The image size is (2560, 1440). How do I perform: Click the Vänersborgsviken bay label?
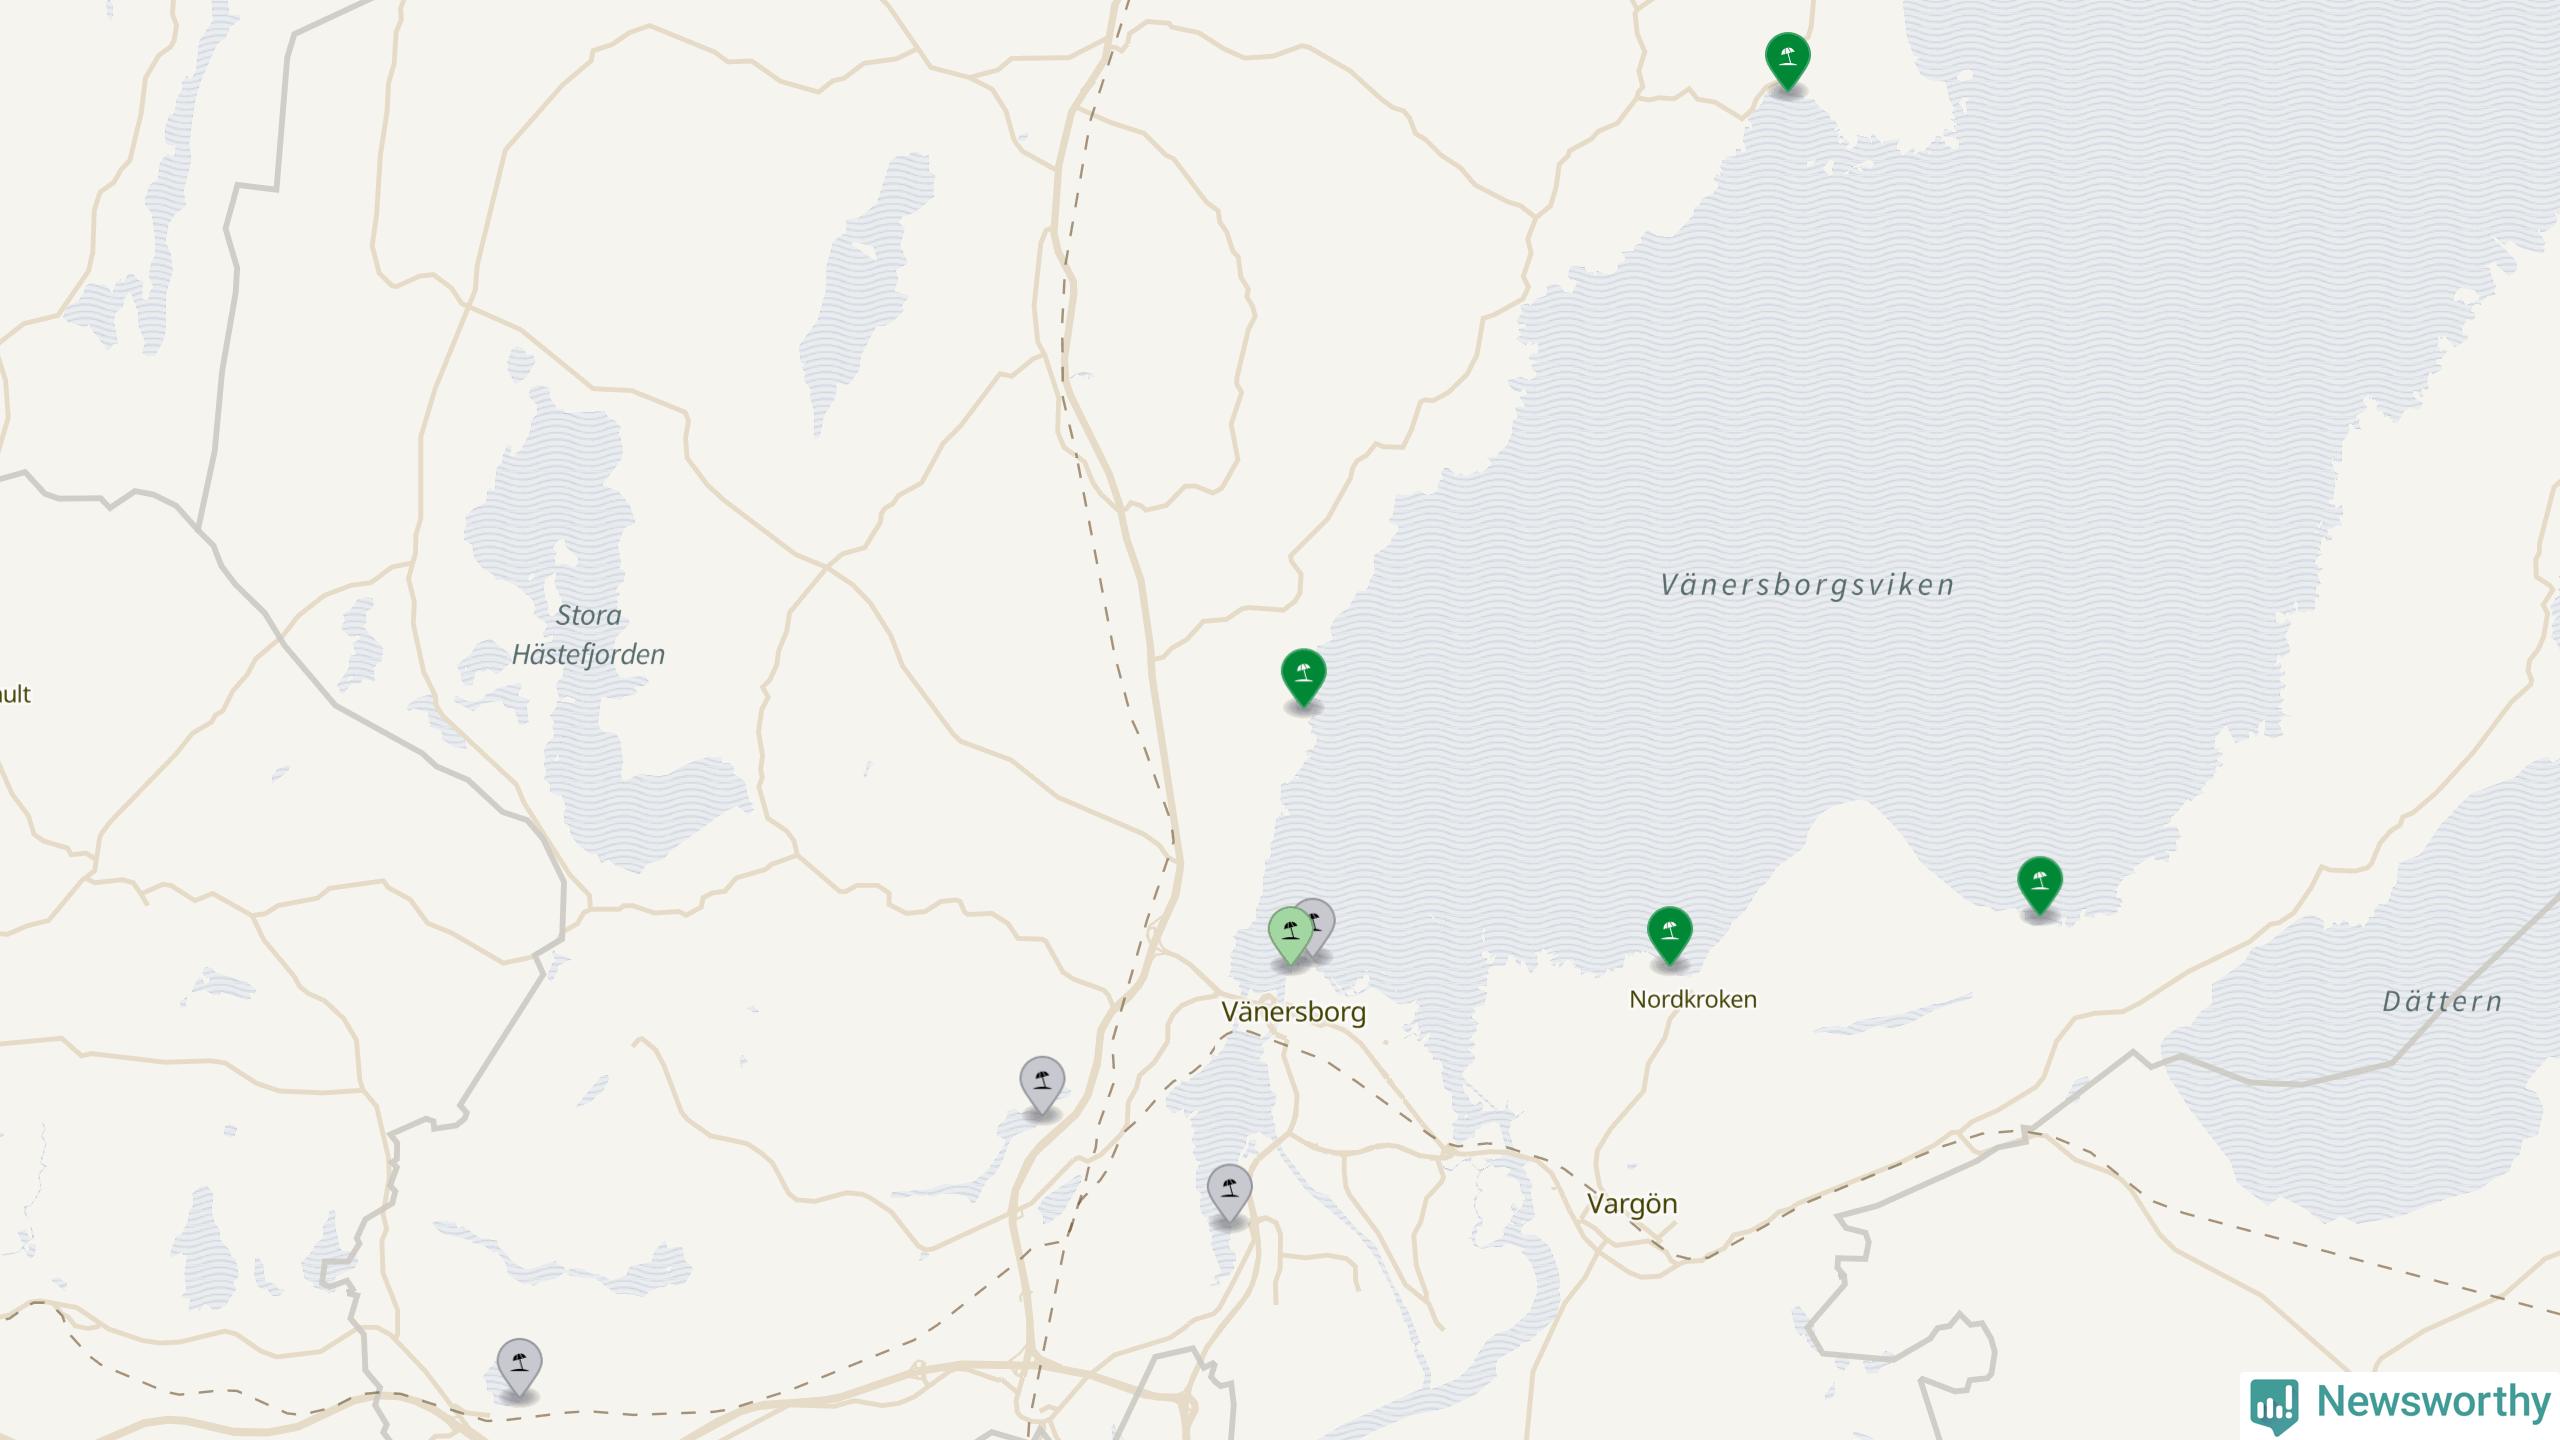(1808, 585)
